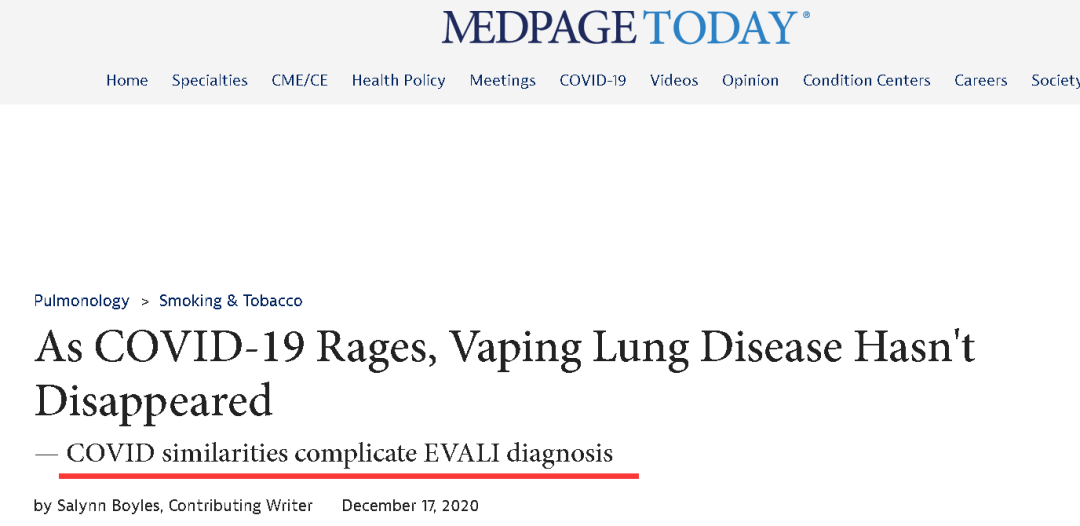
Task: Visit the Careers page
Action: click(x=981, y=81)
